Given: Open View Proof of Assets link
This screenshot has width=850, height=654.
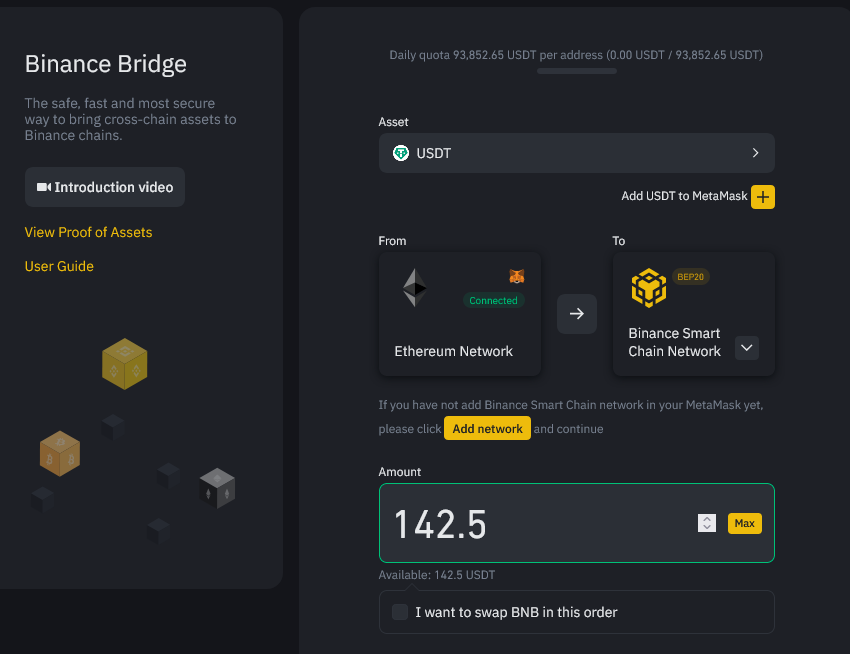Looking at the screenshot, I should tap(88, 232).
